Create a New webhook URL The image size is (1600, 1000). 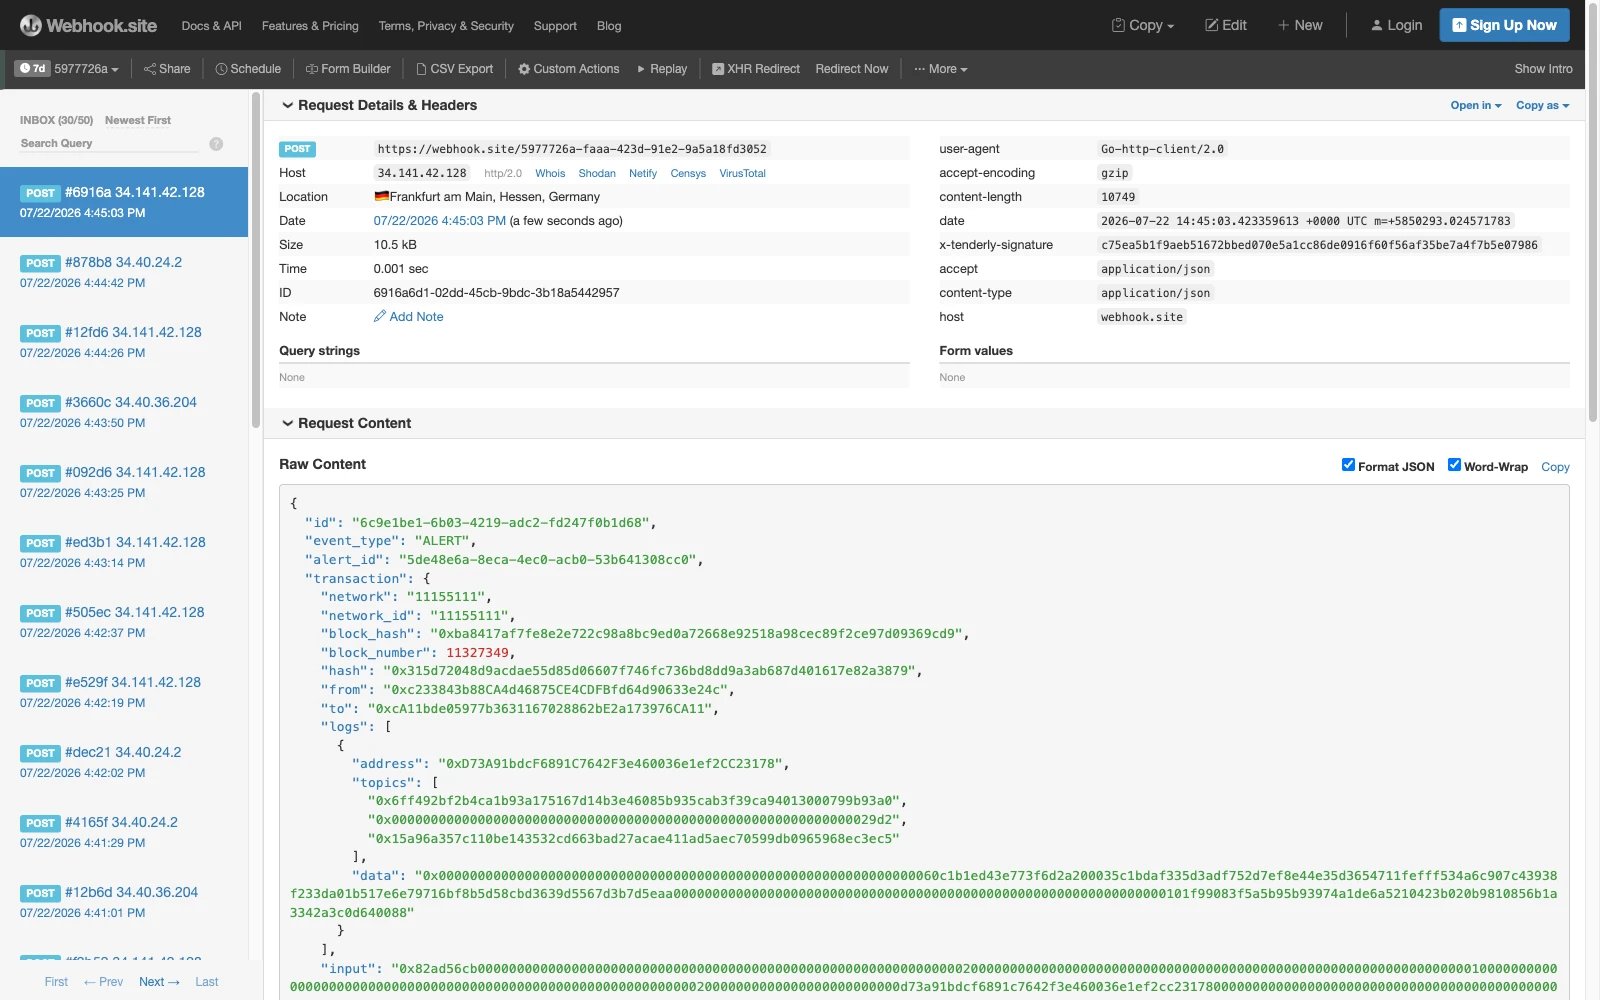1300,25
